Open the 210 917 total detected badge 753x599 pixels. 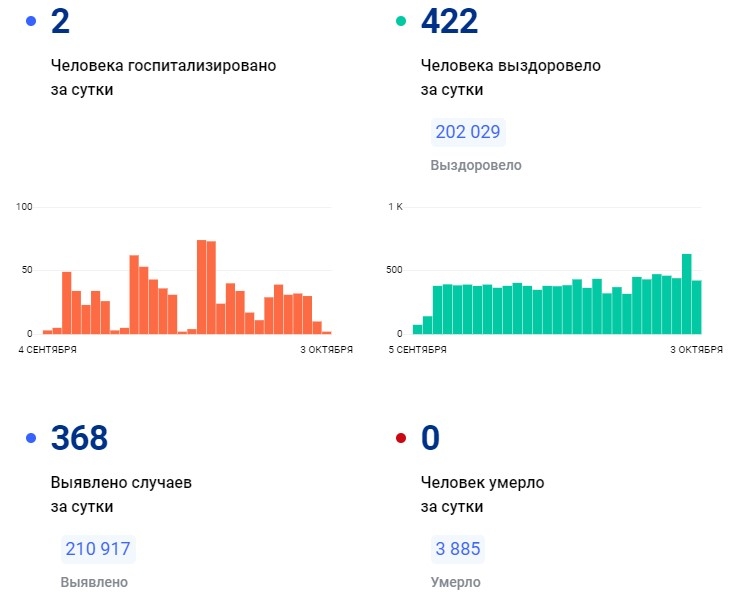pyautogui.click(x=98, y=549)
